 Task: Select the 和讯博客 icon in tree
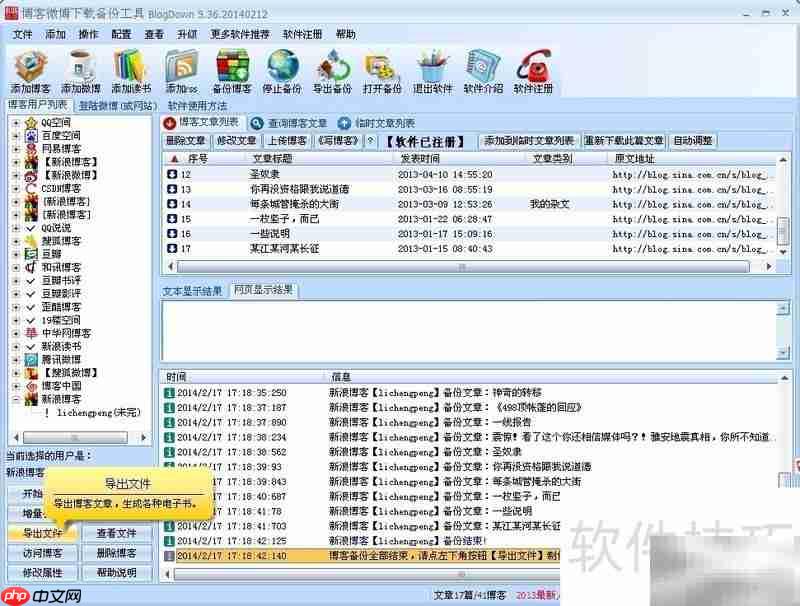pyautogui.click(x=31, y=267)
